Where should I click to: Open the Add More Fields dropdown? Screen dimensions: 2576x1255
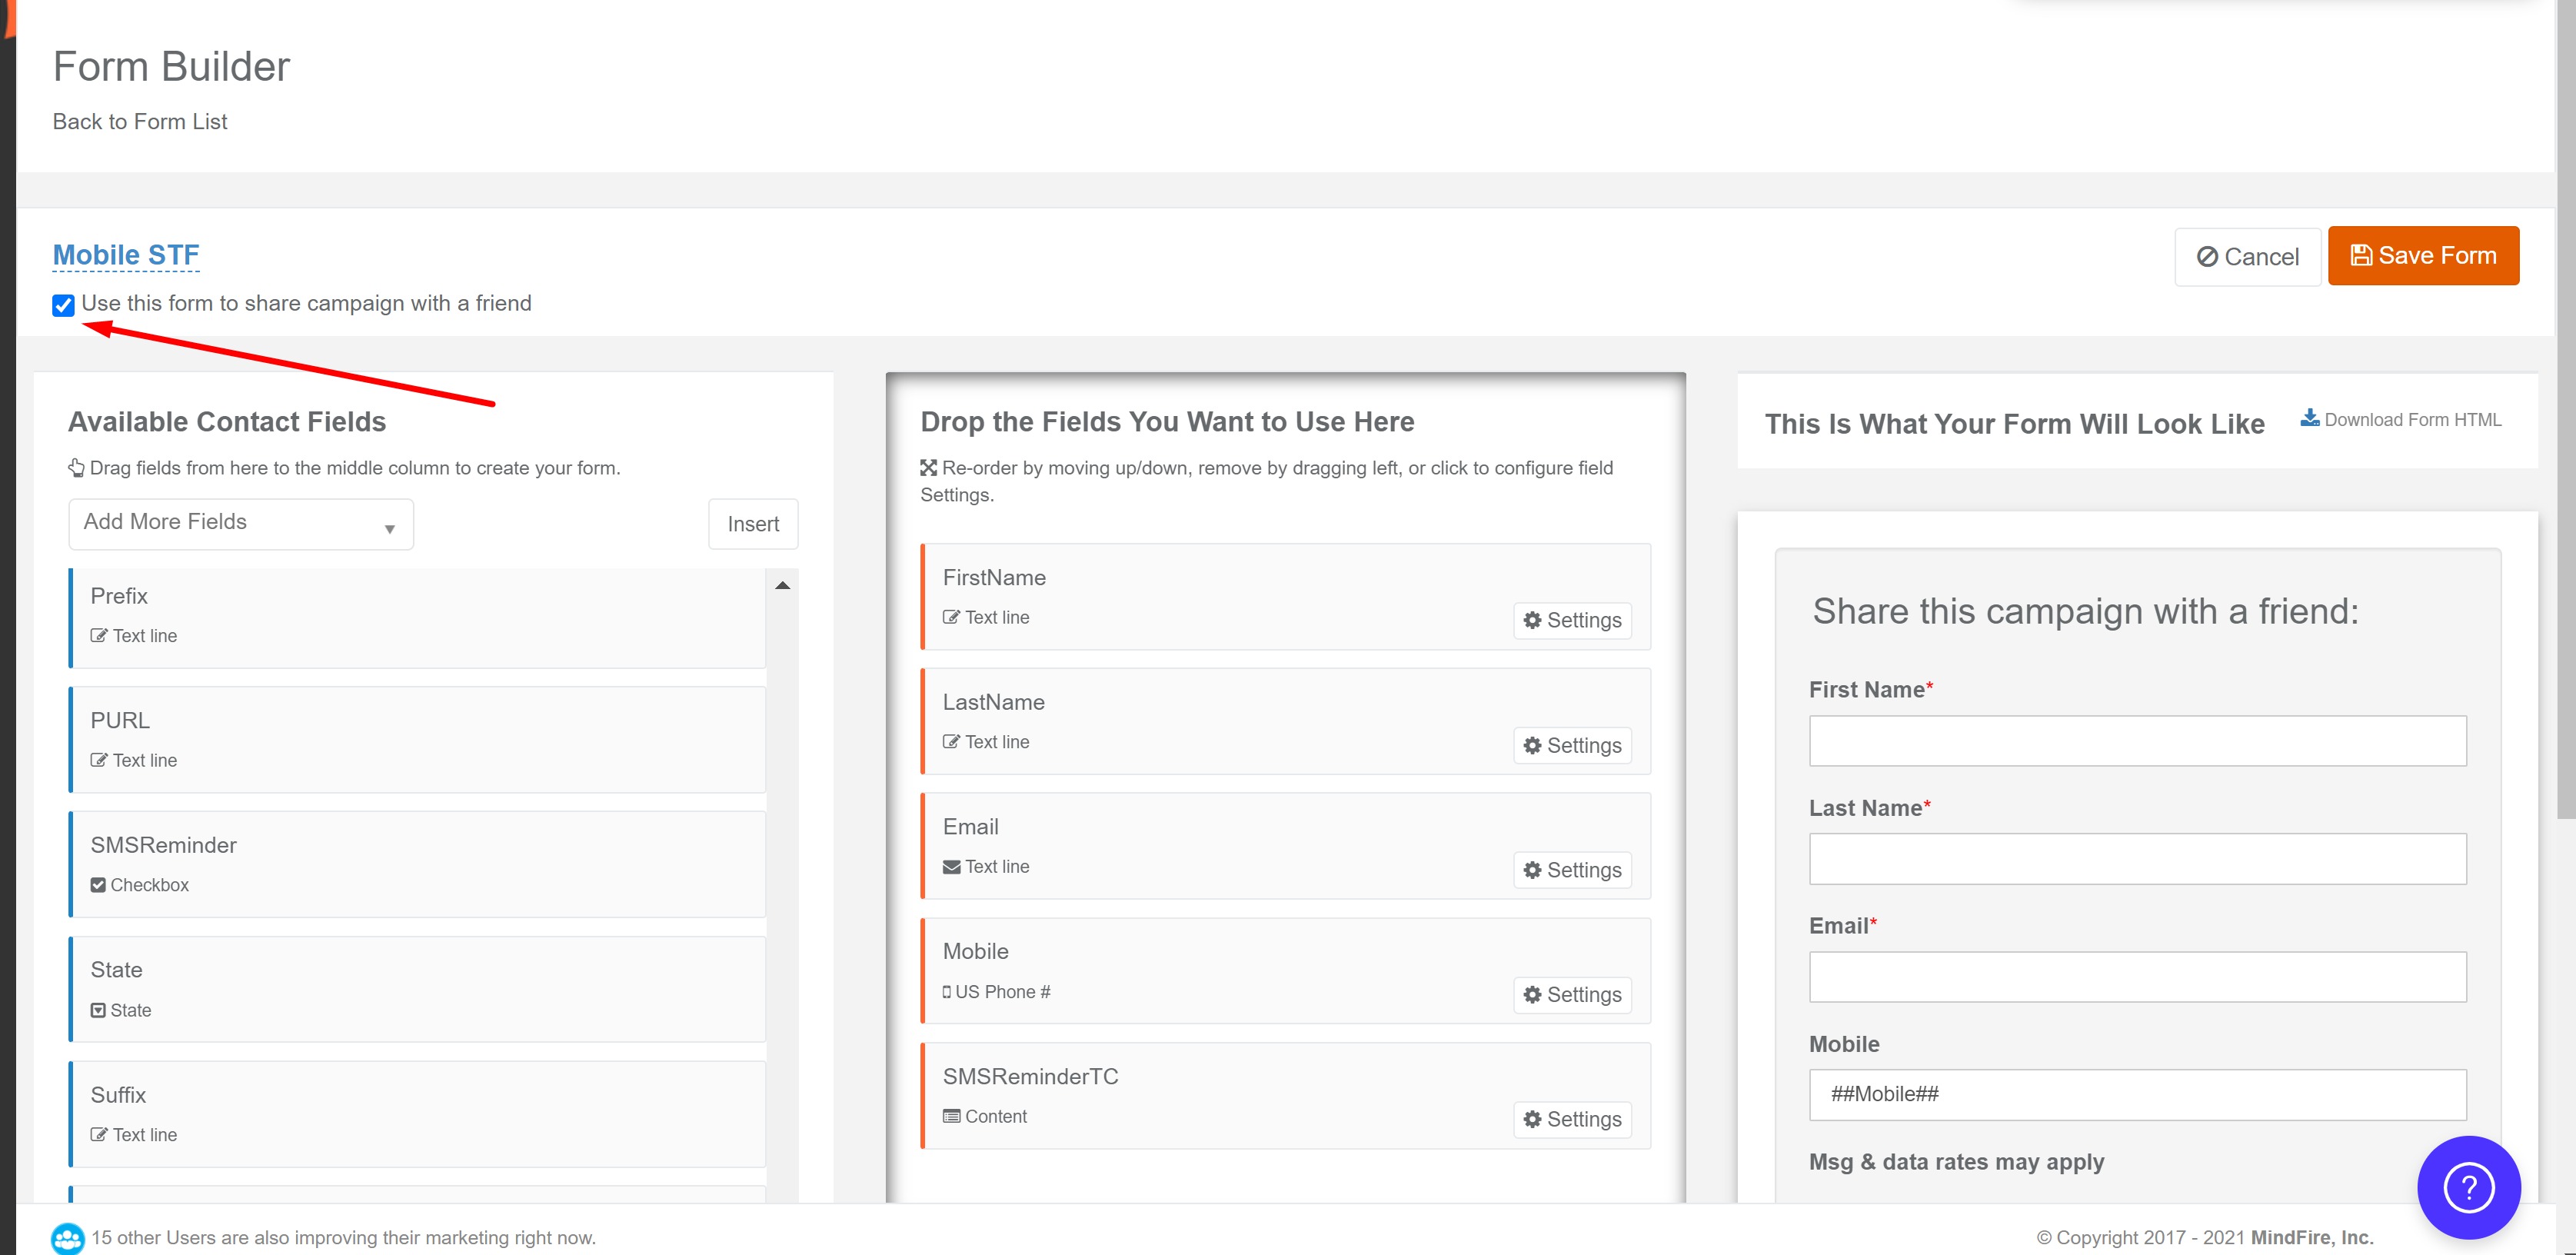[241, 523]
